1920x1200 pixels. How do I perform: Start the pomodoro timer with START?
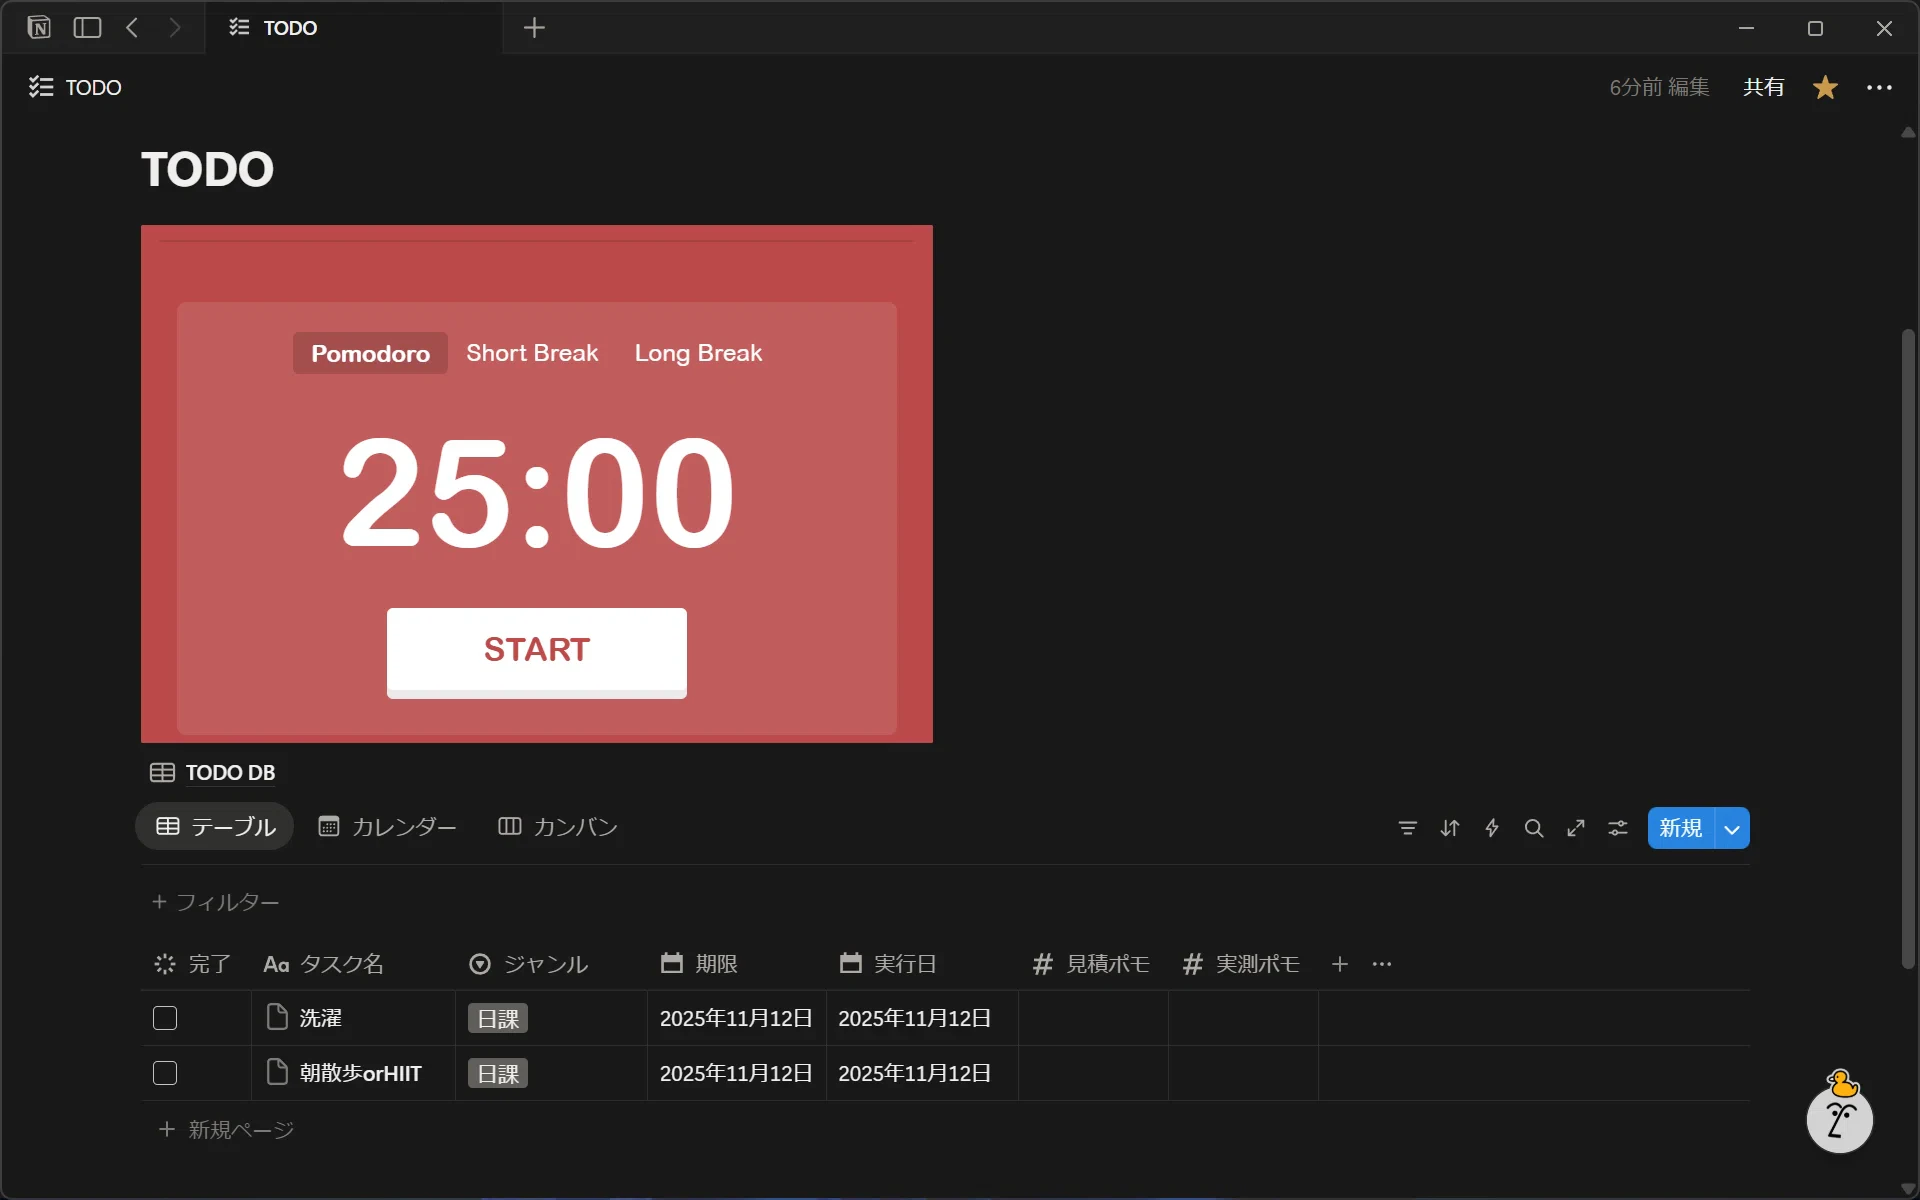pyautogui.click(x=537, y=652)
